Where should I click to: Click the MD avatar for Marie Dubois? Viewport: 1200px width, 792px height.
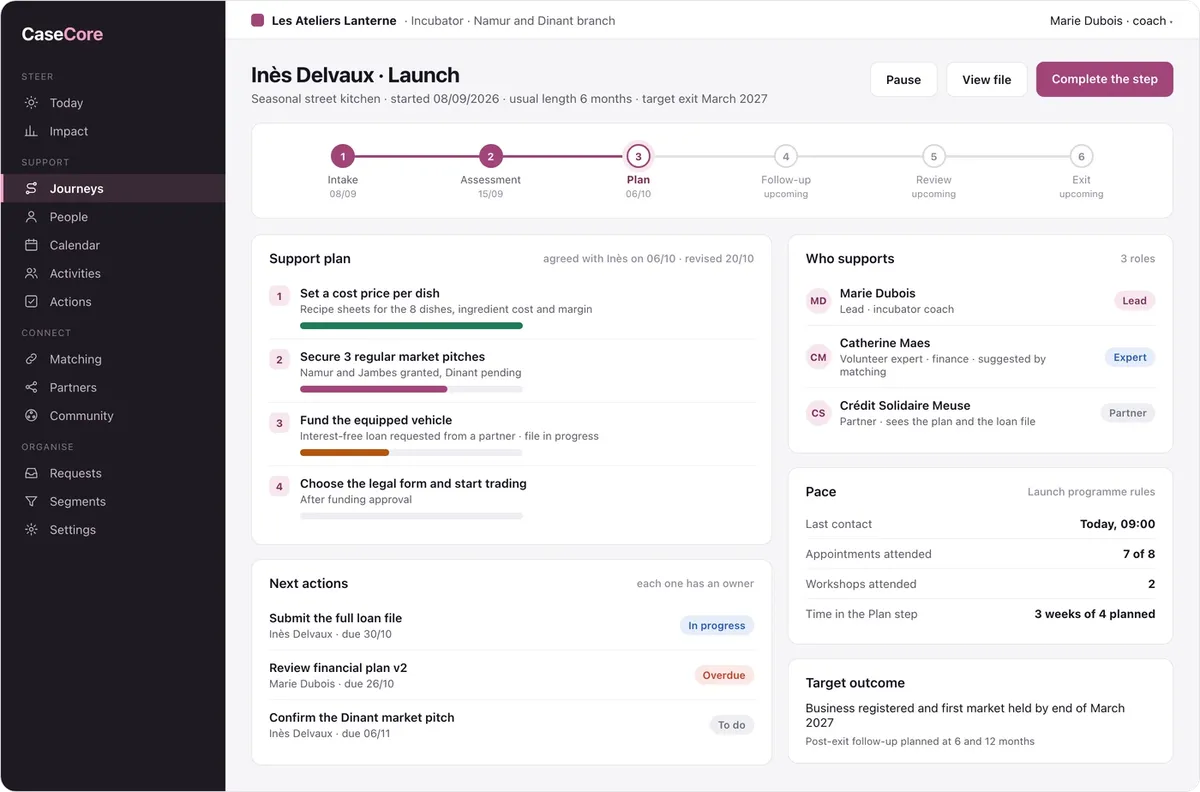point(819,301)
